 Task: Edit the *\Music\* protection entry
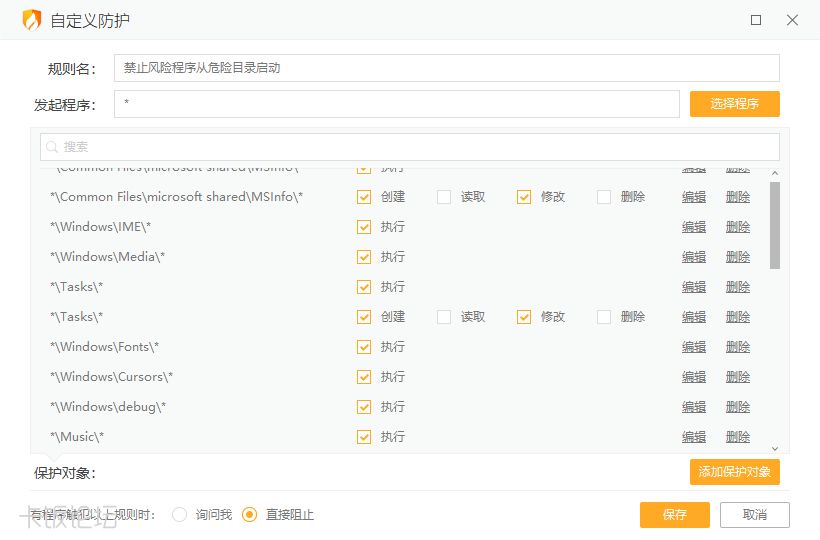(694, 437)
